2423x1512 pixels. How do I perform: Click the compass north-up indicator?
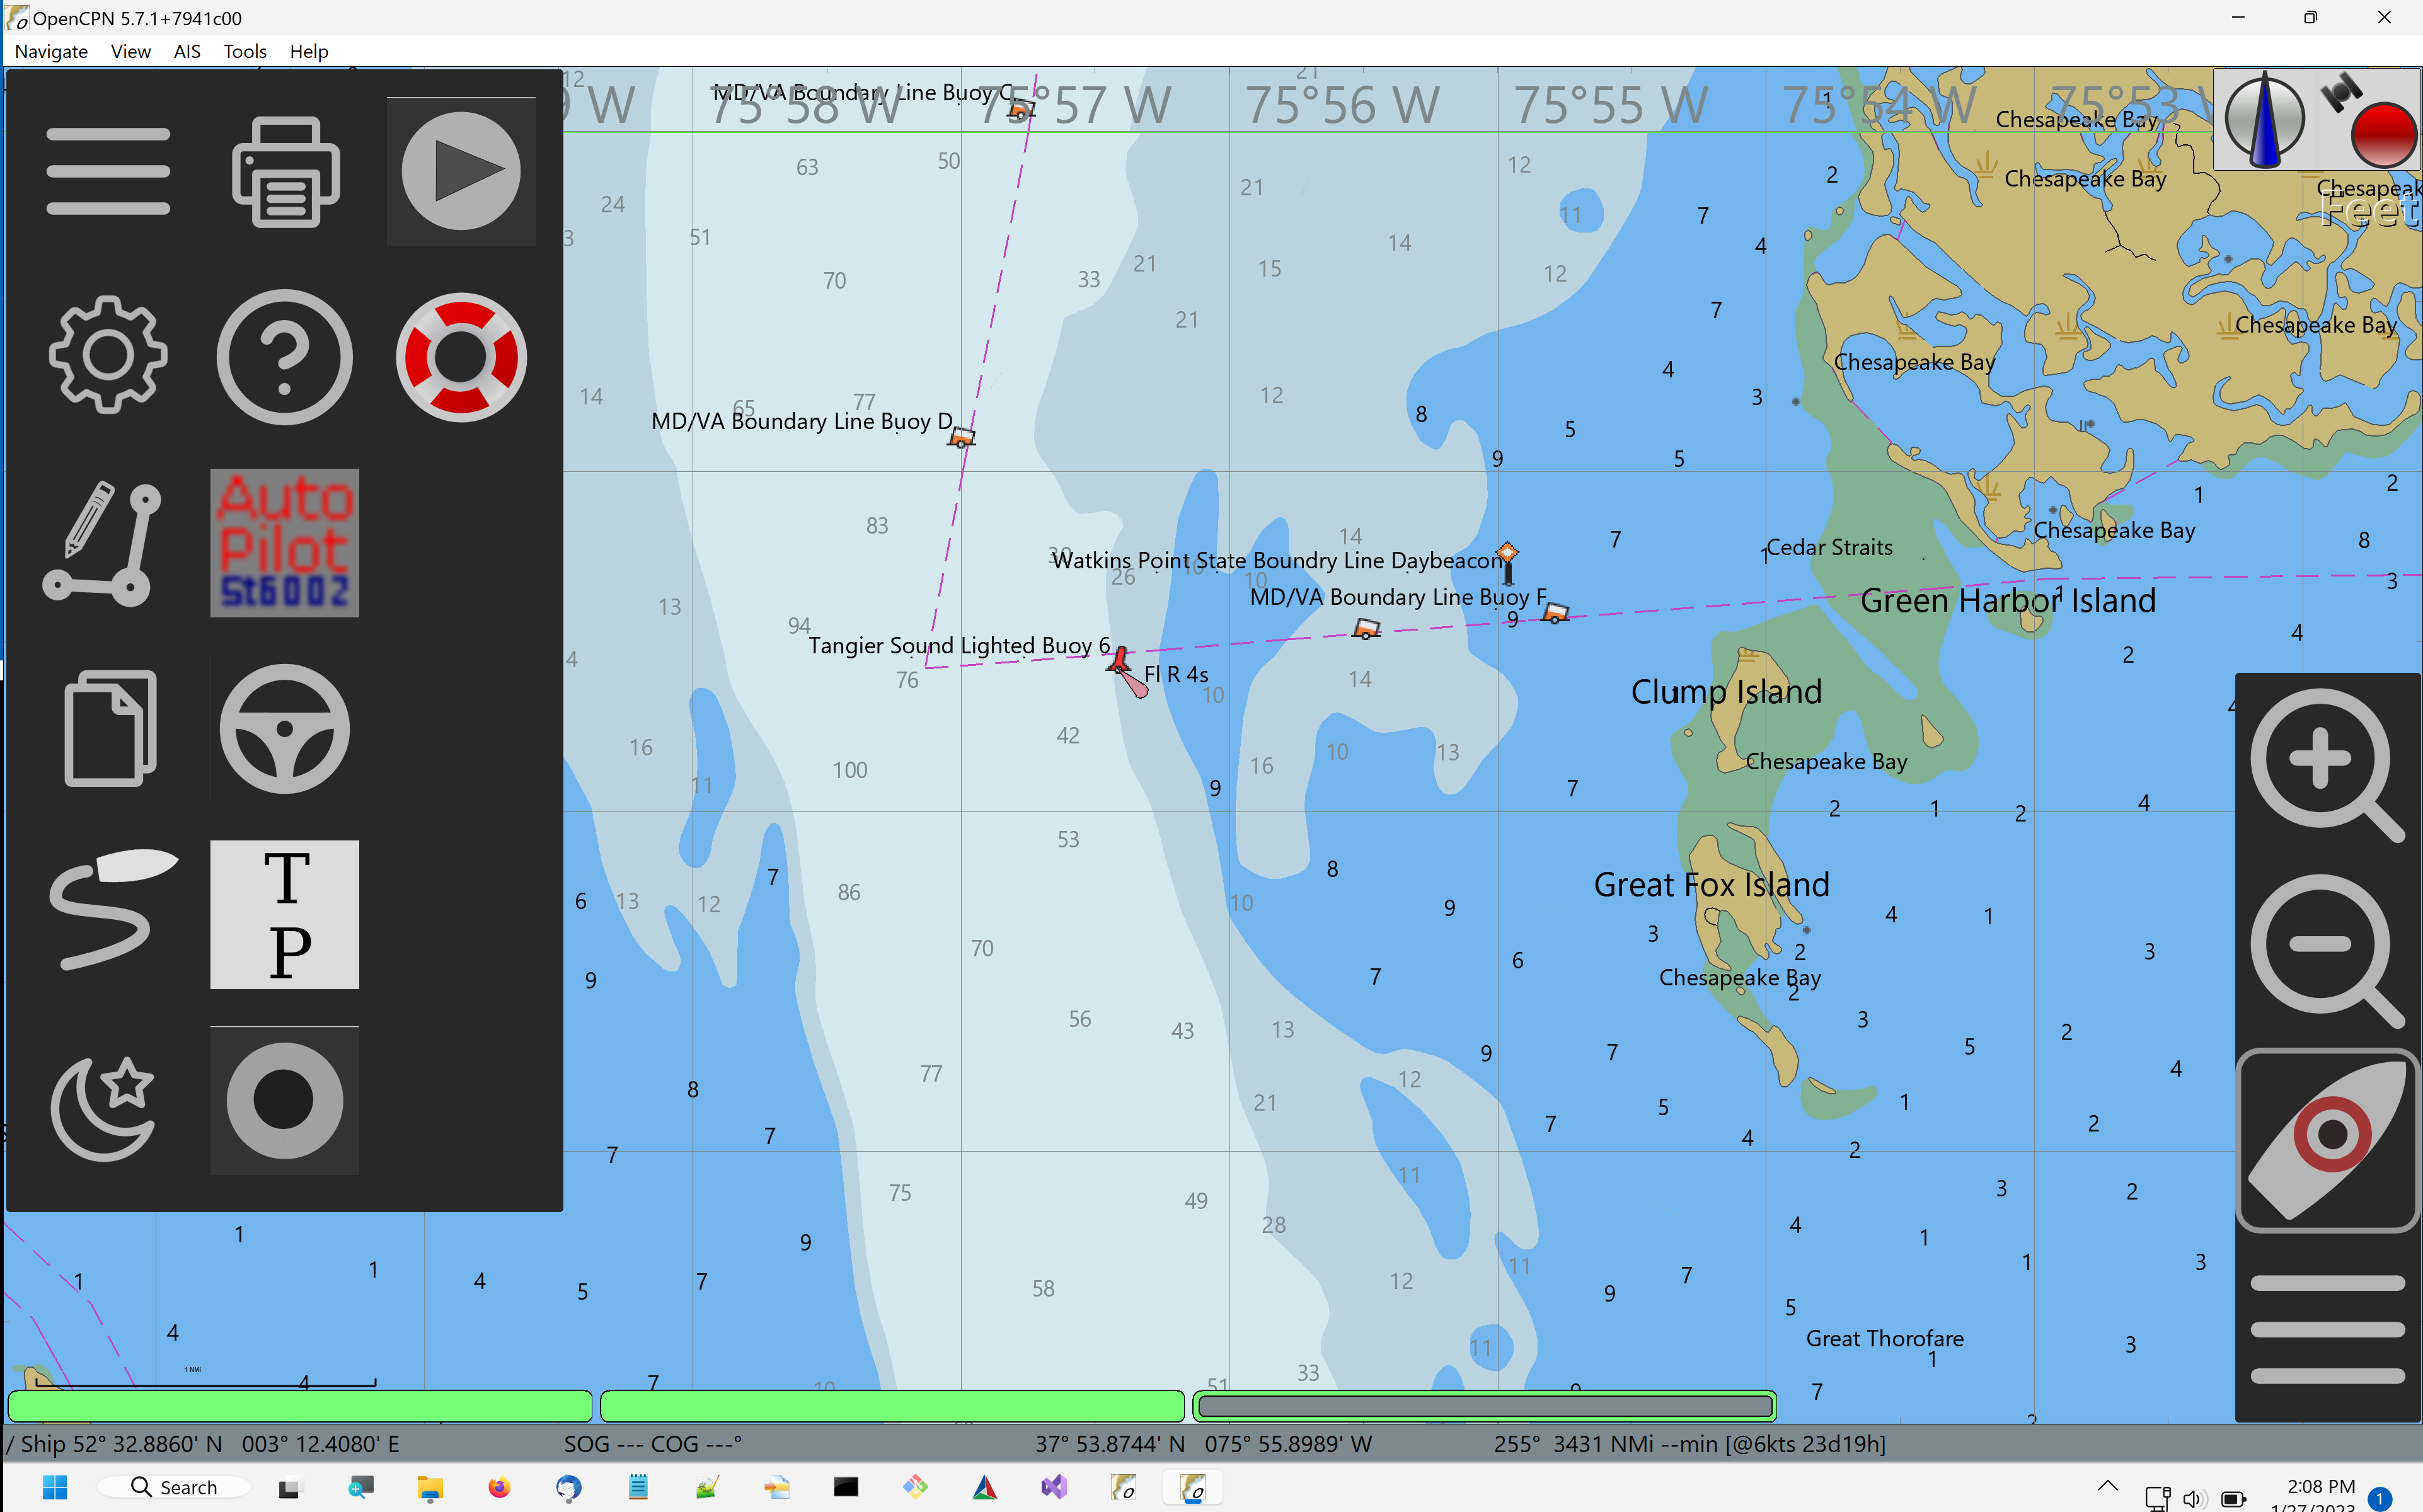2265,121
